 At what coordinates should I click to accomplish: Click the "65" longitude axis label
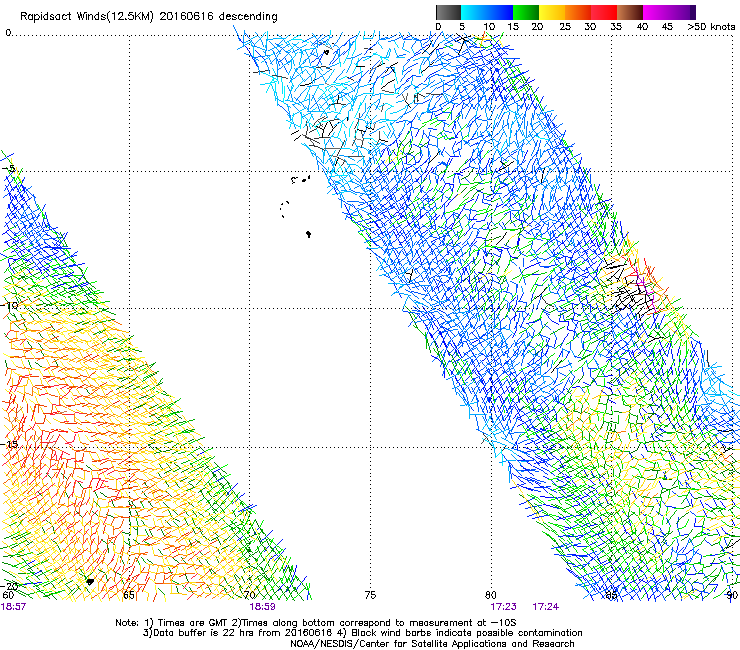(x=129, y=595)
